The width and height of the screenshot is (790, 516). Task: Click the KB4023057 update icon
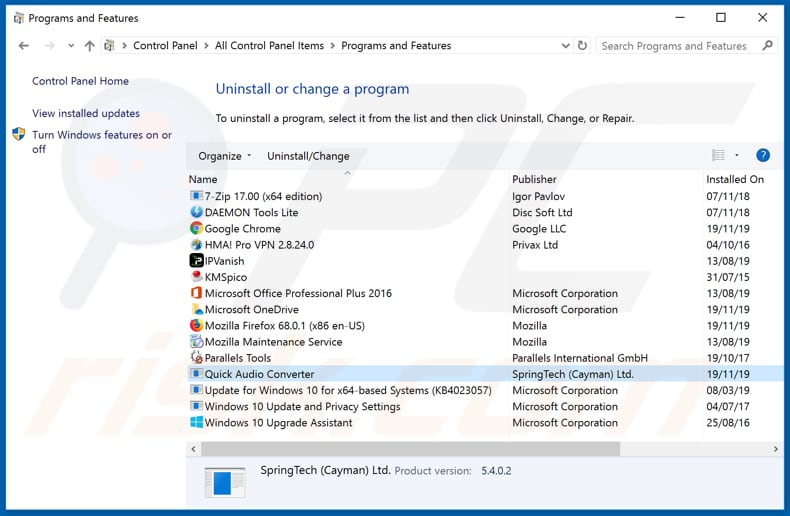[x=196, y=390]
